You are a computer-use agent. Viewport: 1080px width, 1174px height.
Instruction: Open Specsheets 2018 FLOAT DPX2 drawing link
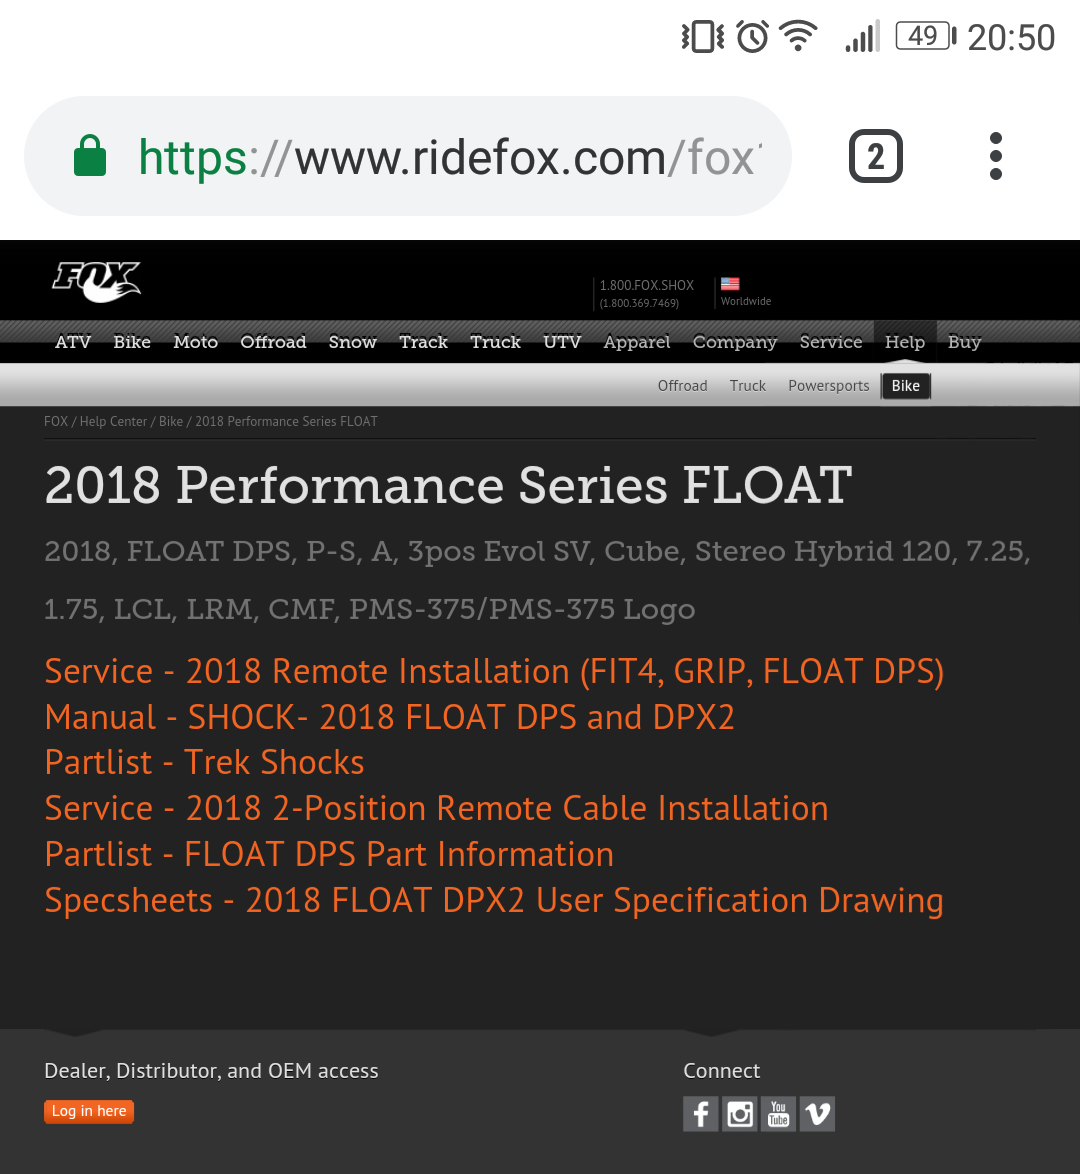tap(494, 900)
